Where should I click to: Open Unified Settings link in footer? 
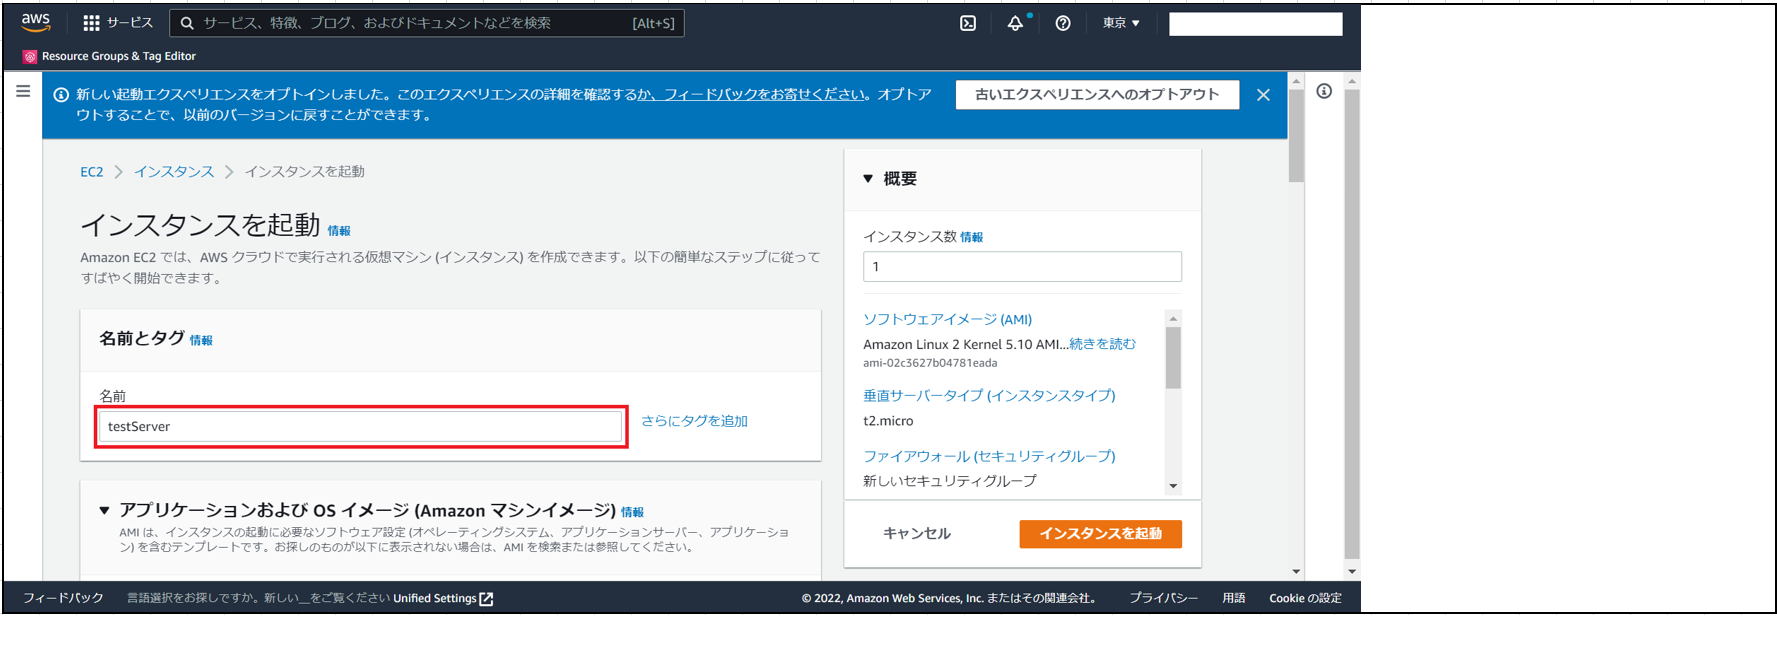443,599
